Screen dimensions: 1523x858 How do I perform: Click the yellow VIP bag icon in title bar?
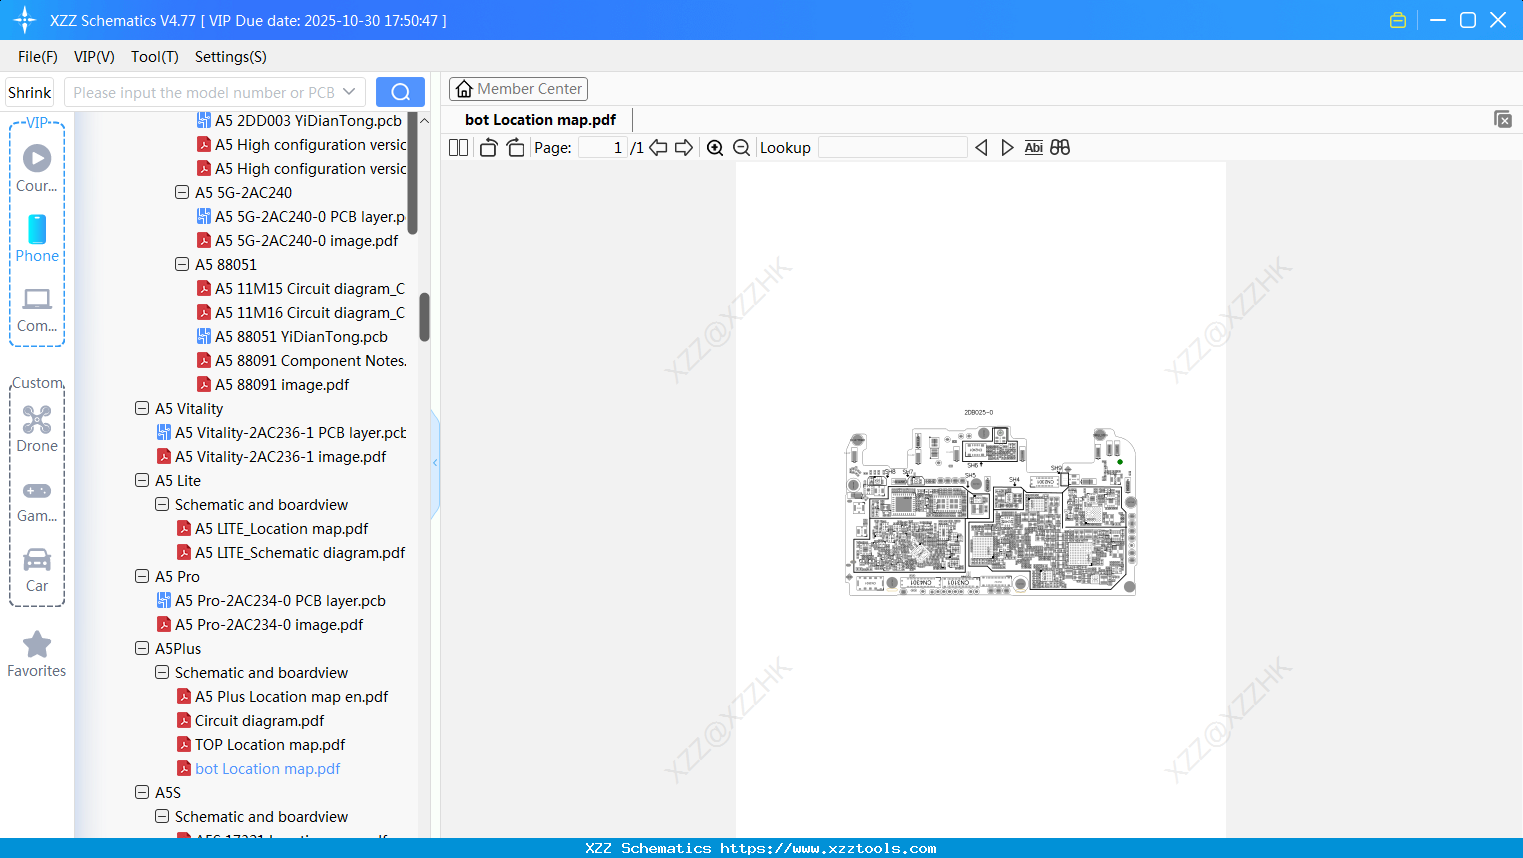pyautogui.click(x=1398, y=20)
